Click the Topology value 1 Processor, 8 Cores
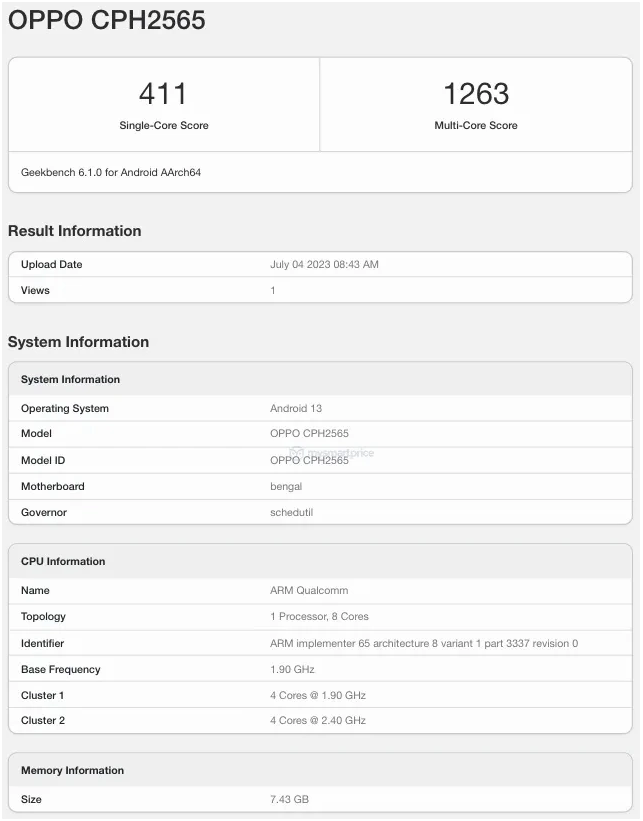This screenshot has height=821, width=643. [319, 617]
